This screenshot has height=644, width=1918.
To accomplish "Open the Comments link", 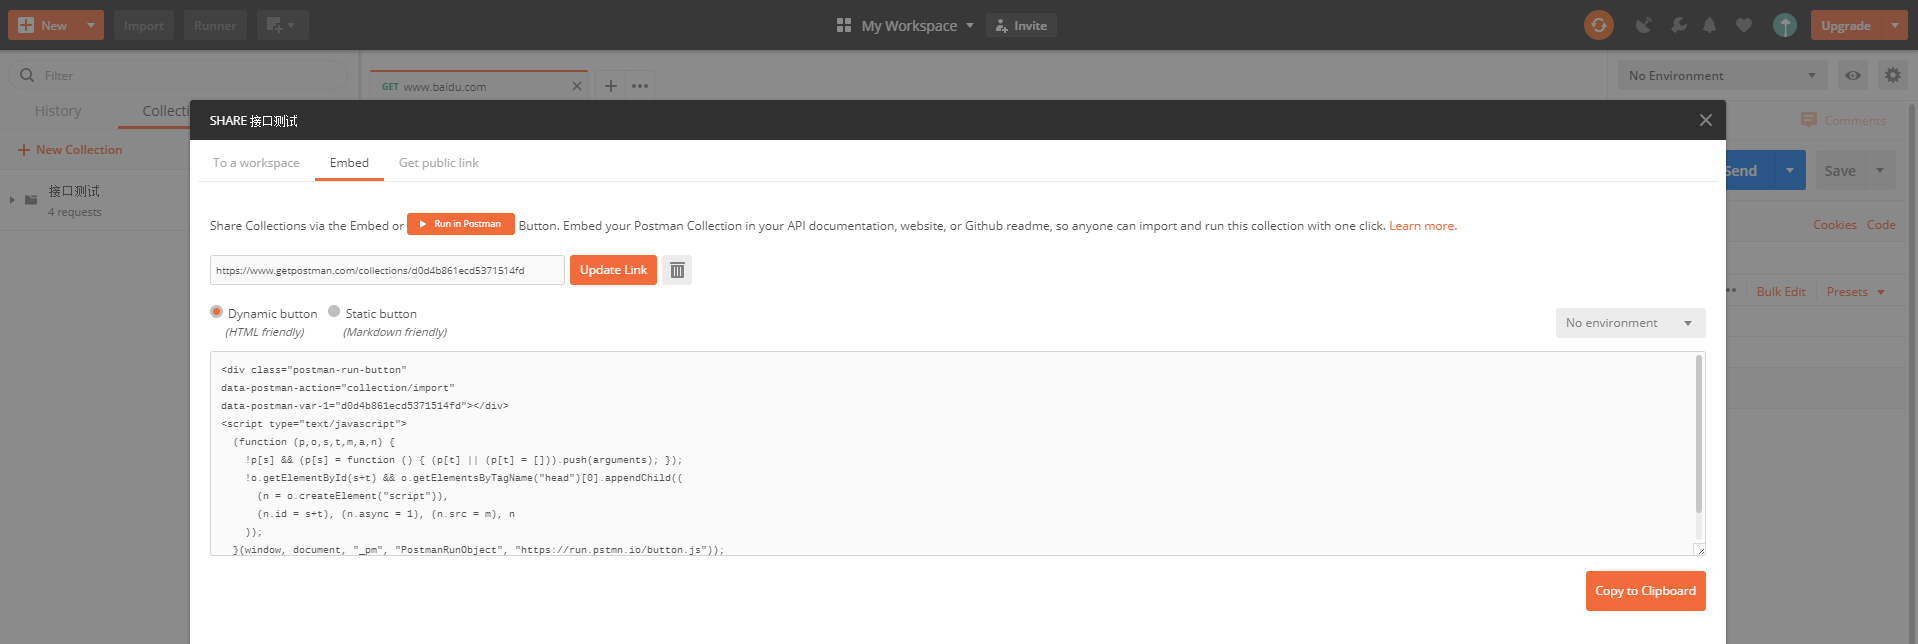I will pyautogui.click(x=1844, y=120).
